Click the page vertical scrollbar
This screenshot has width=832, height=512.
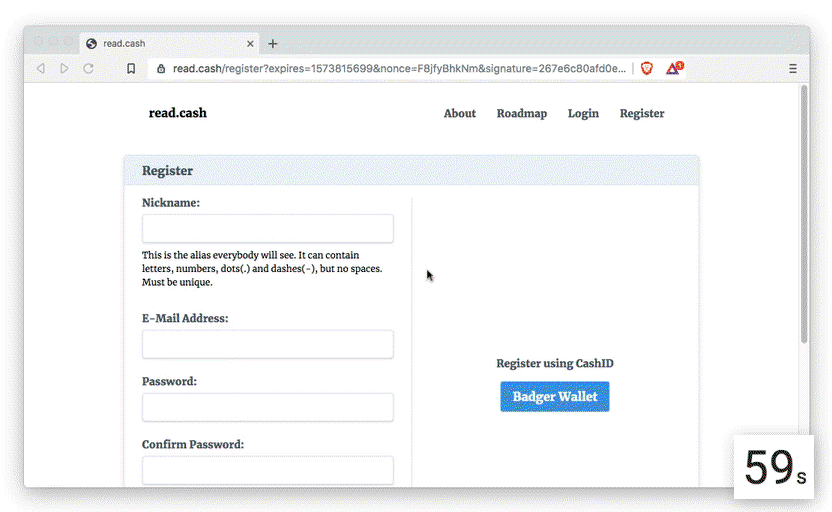804,214
